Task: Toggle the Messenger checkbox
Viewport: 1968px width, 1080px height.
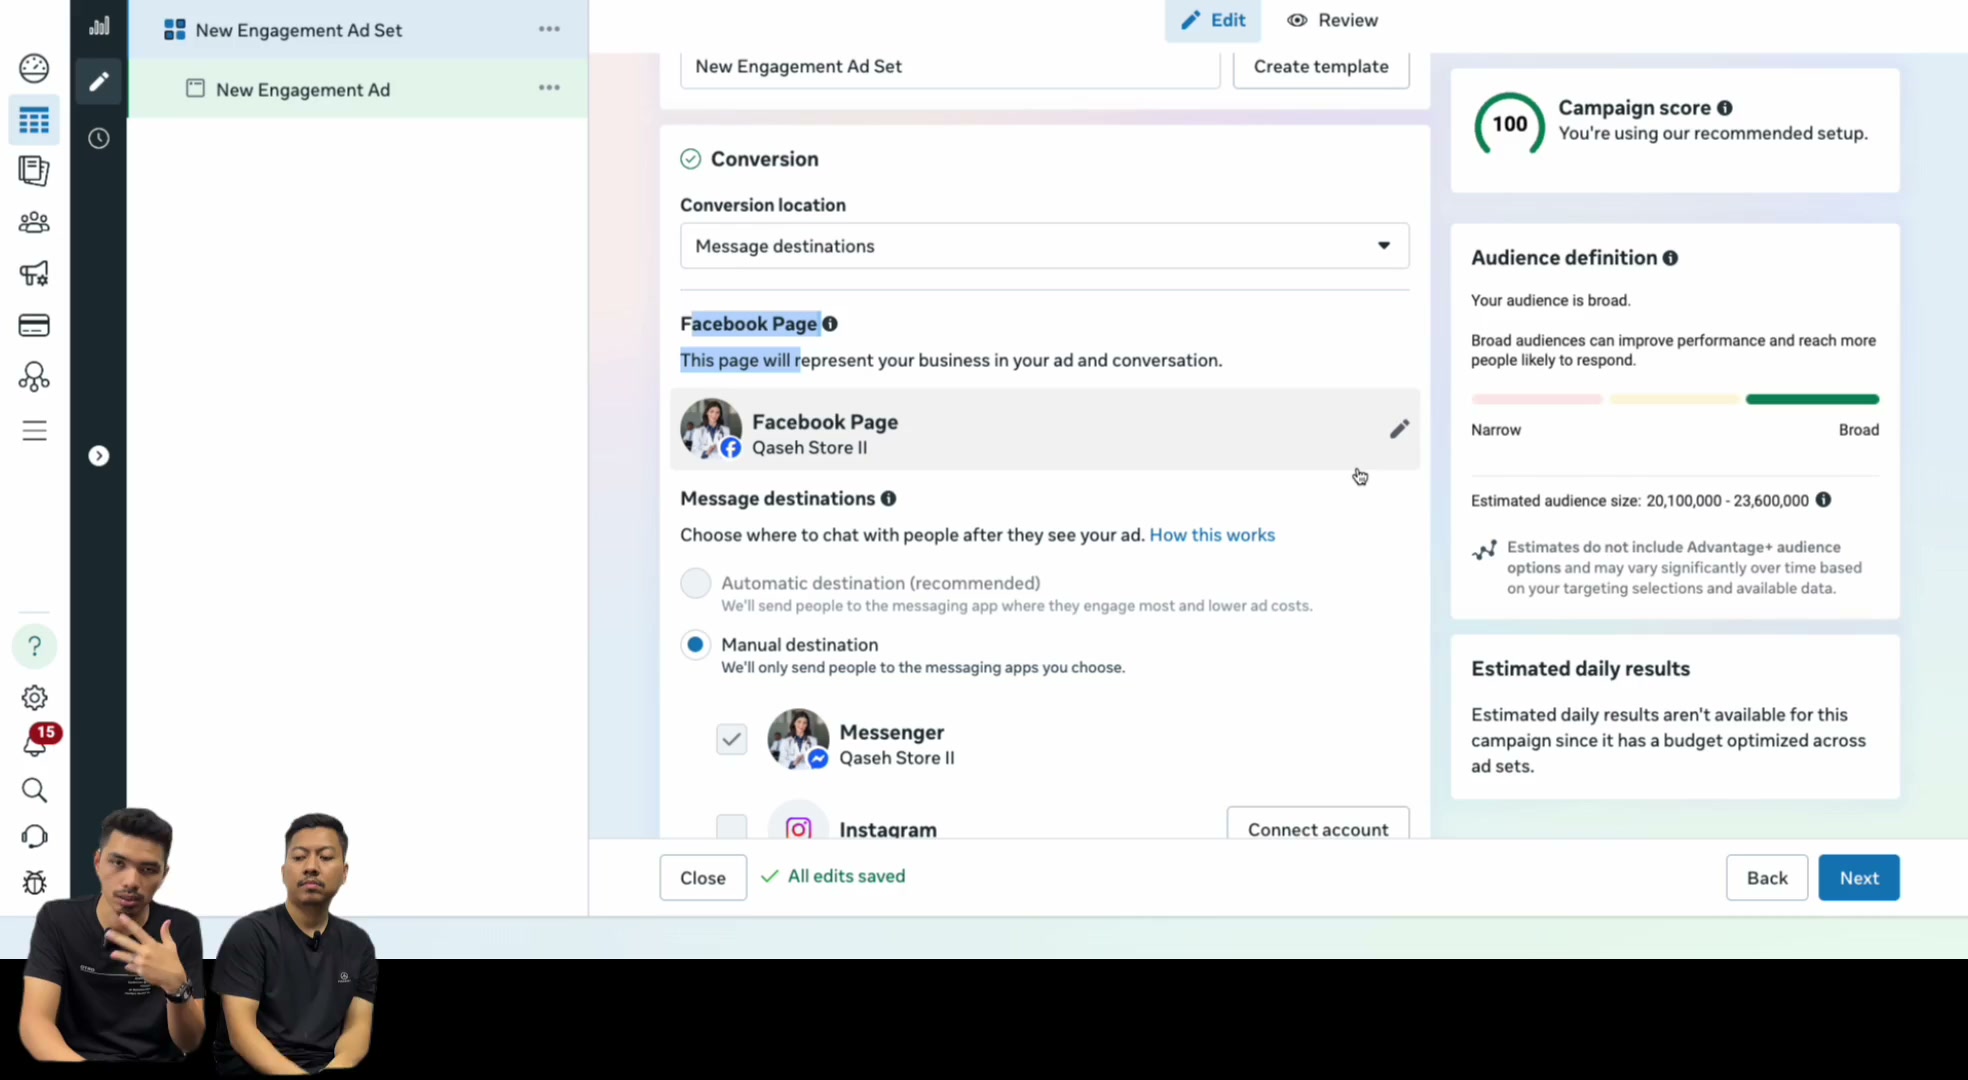Action: pyautogui.click(x=731, y=739)
